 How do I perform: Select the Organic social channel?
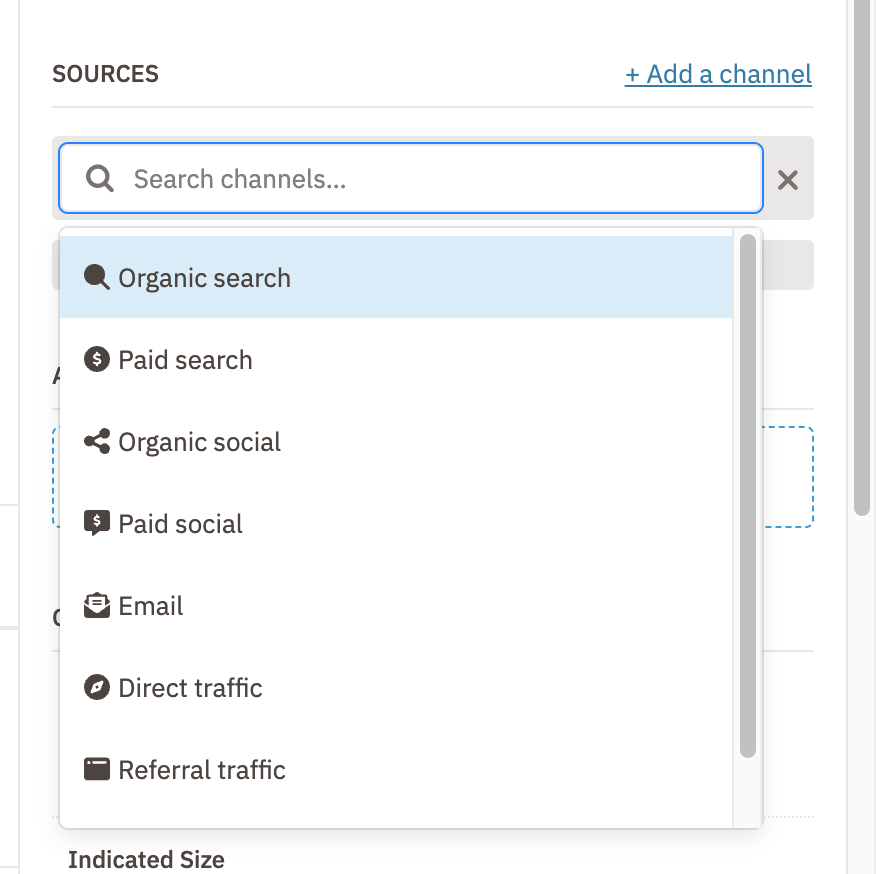pos(200,441)
